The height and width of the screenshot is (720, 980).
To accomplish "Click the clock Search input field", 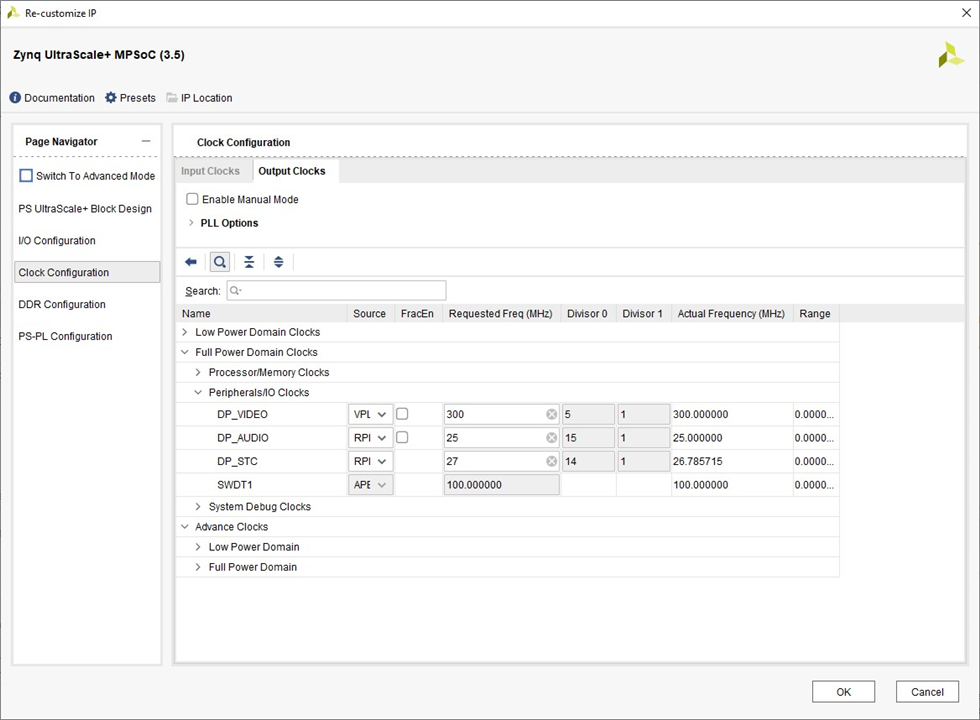I will 336,291.
